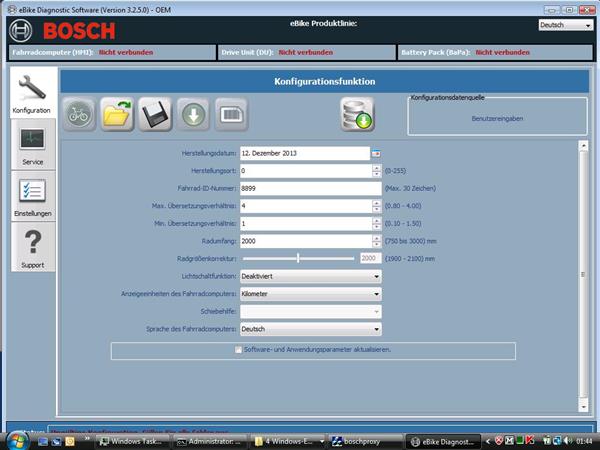
Task: Increase Radumfang with up arrow
Action: tap(377, 238)
